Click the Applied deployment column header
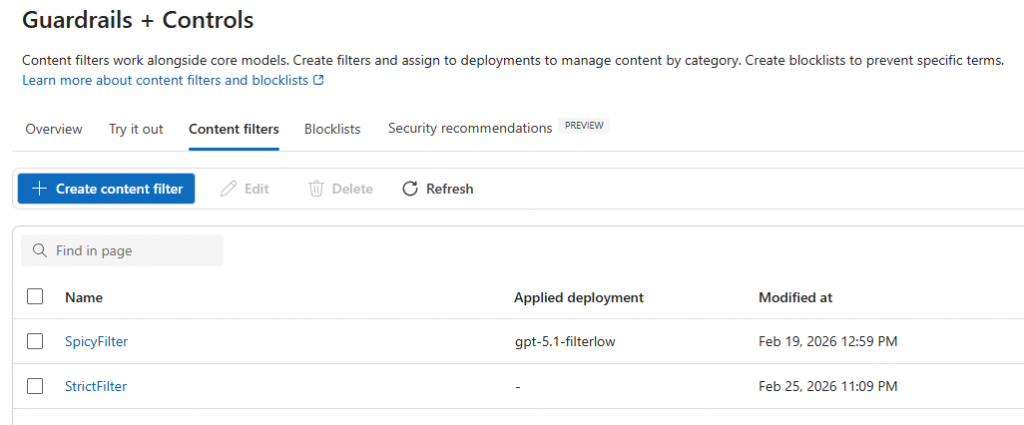 pos(578,298)
